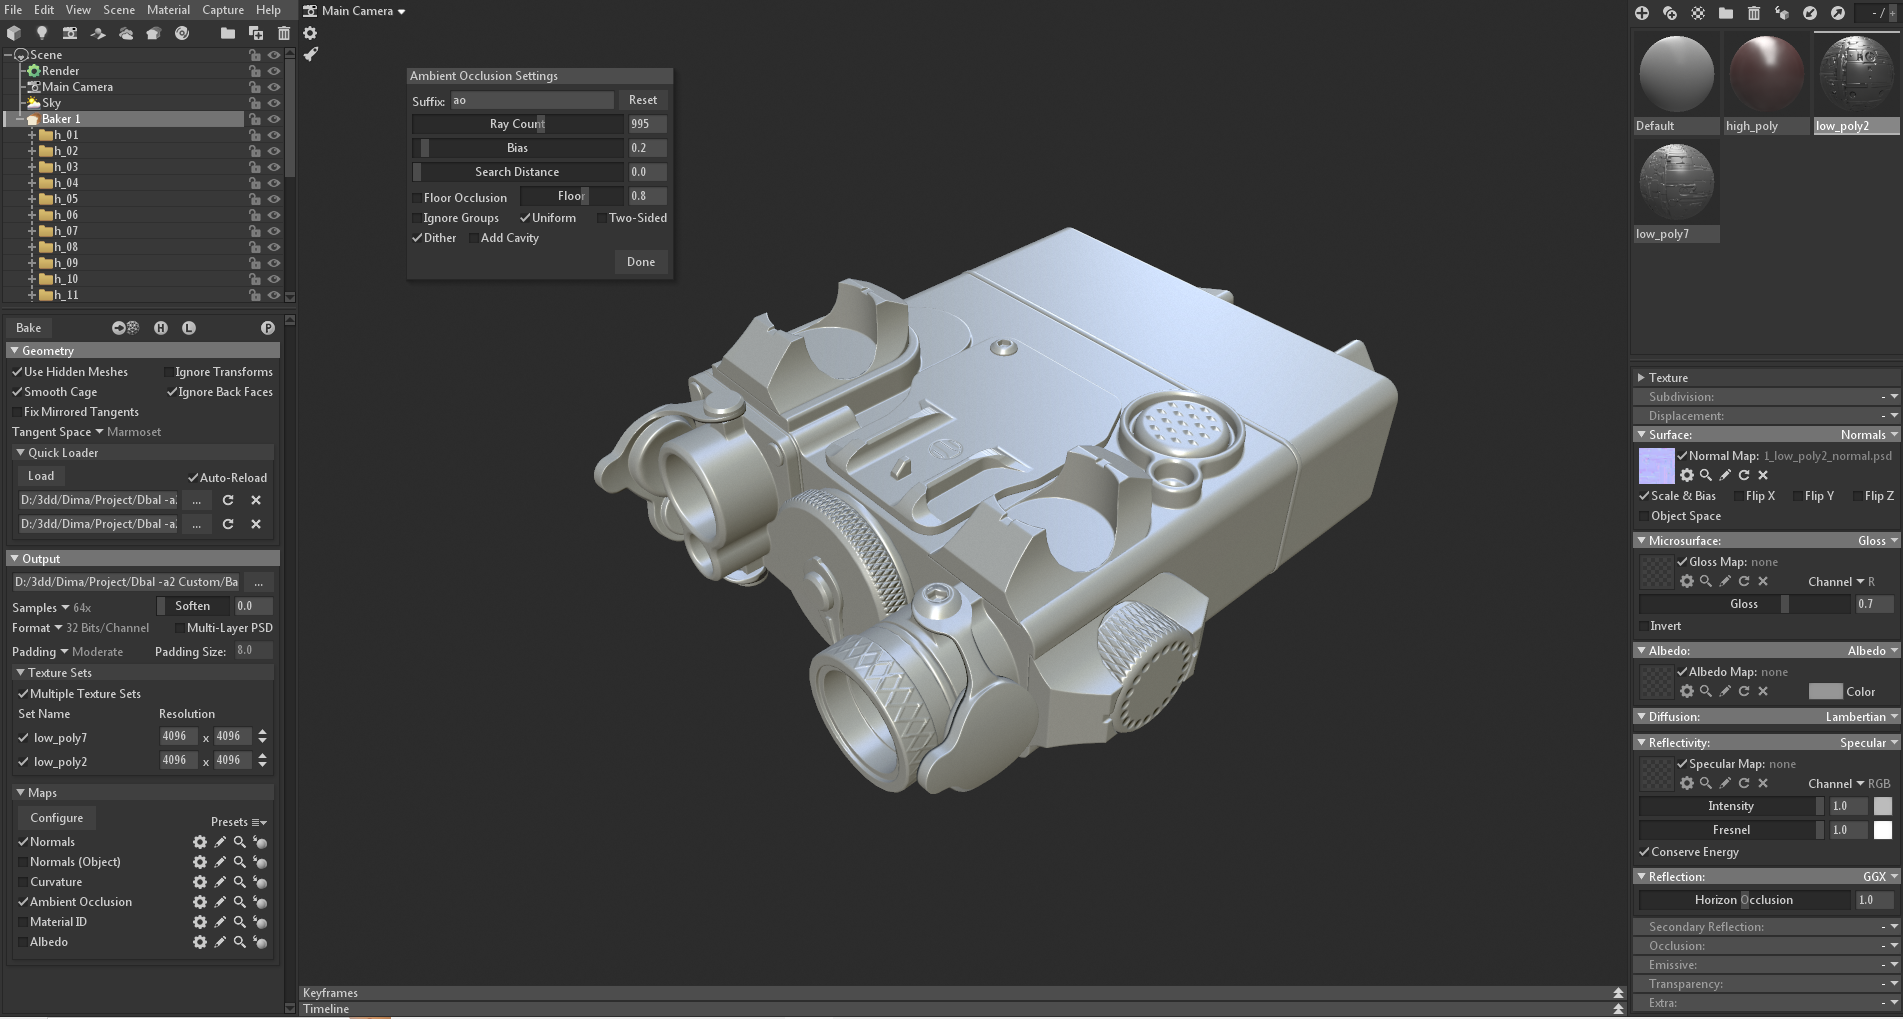Screen dimensions: 1903x1019
Task: Add a new baker bread-loaf icon
Action: [x=154, y=33]
